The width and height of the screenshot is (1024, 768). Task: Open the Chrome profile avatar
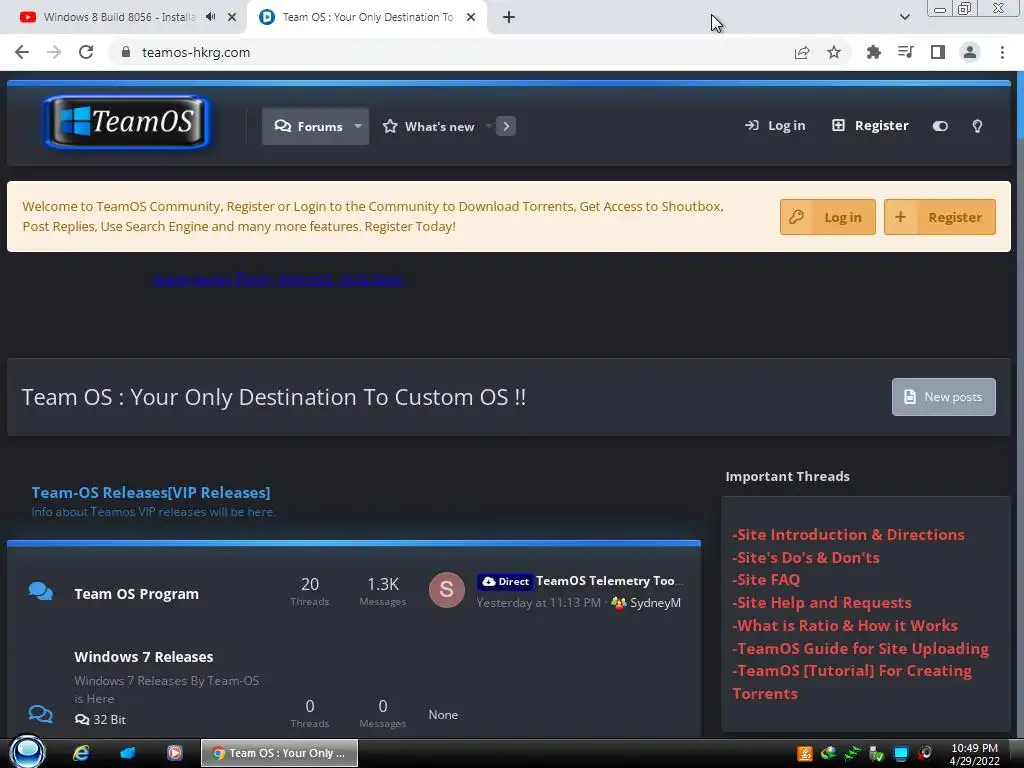[970, 52]
